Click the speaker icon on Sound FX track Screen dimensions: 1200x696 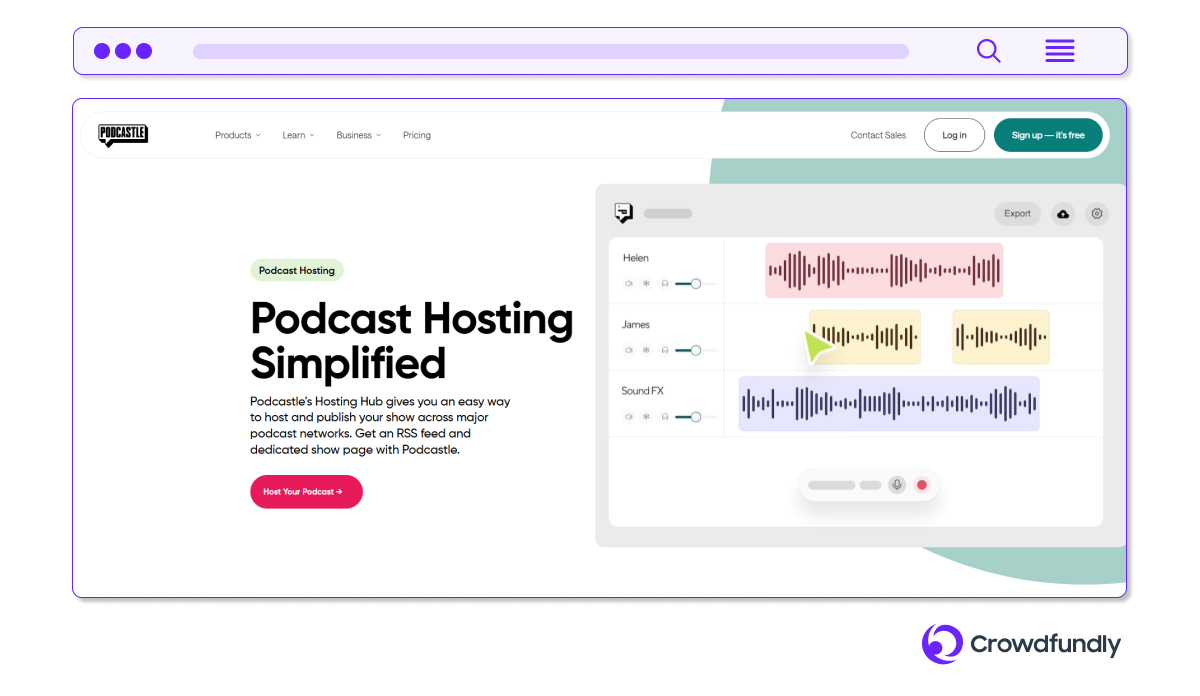click(x=629, y=417)
